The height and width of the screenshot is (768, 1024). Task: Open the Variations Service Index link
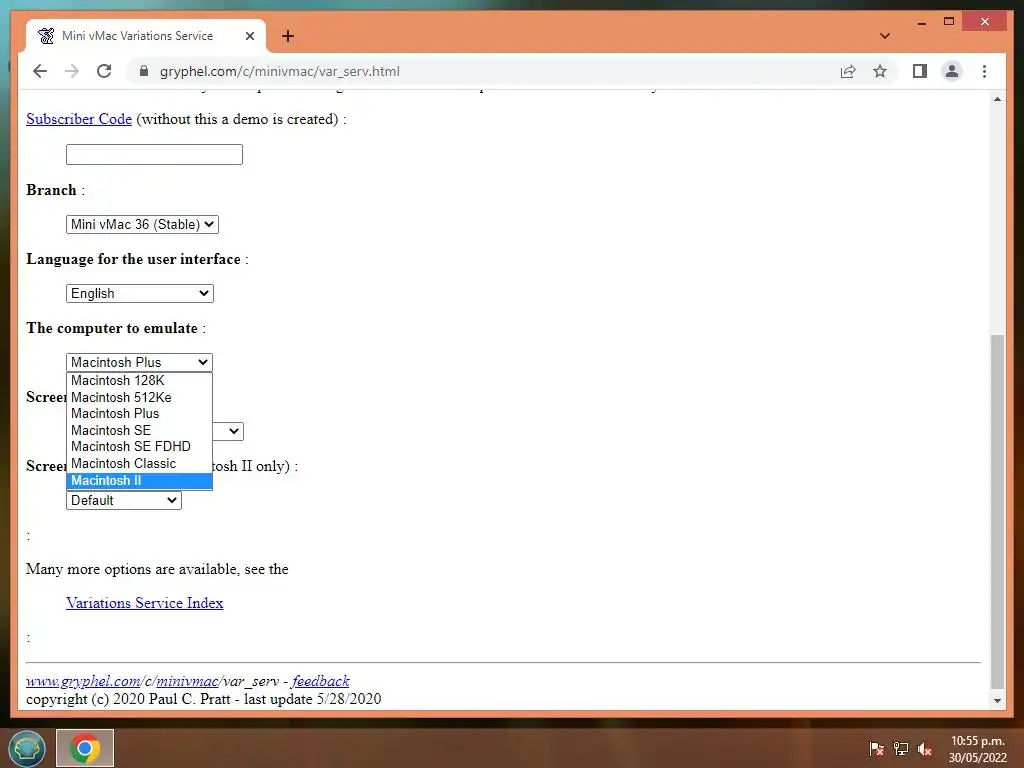click(x=144, y=603)
